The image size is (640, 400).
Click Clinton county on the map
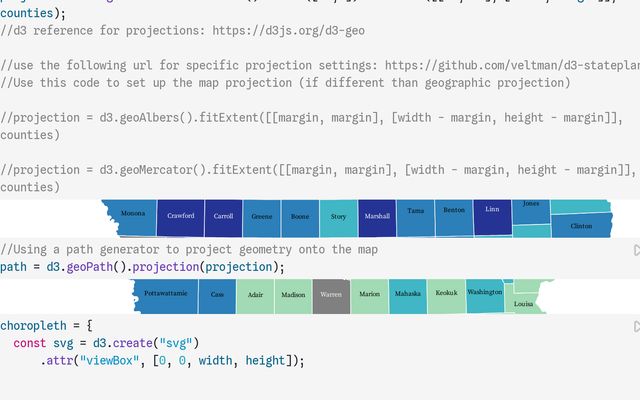click(x=581, y=226)
